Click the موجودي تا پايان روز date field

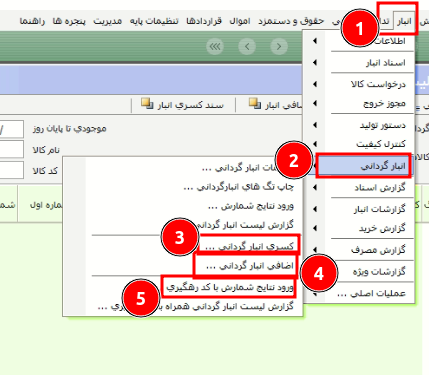pos(11,129)
